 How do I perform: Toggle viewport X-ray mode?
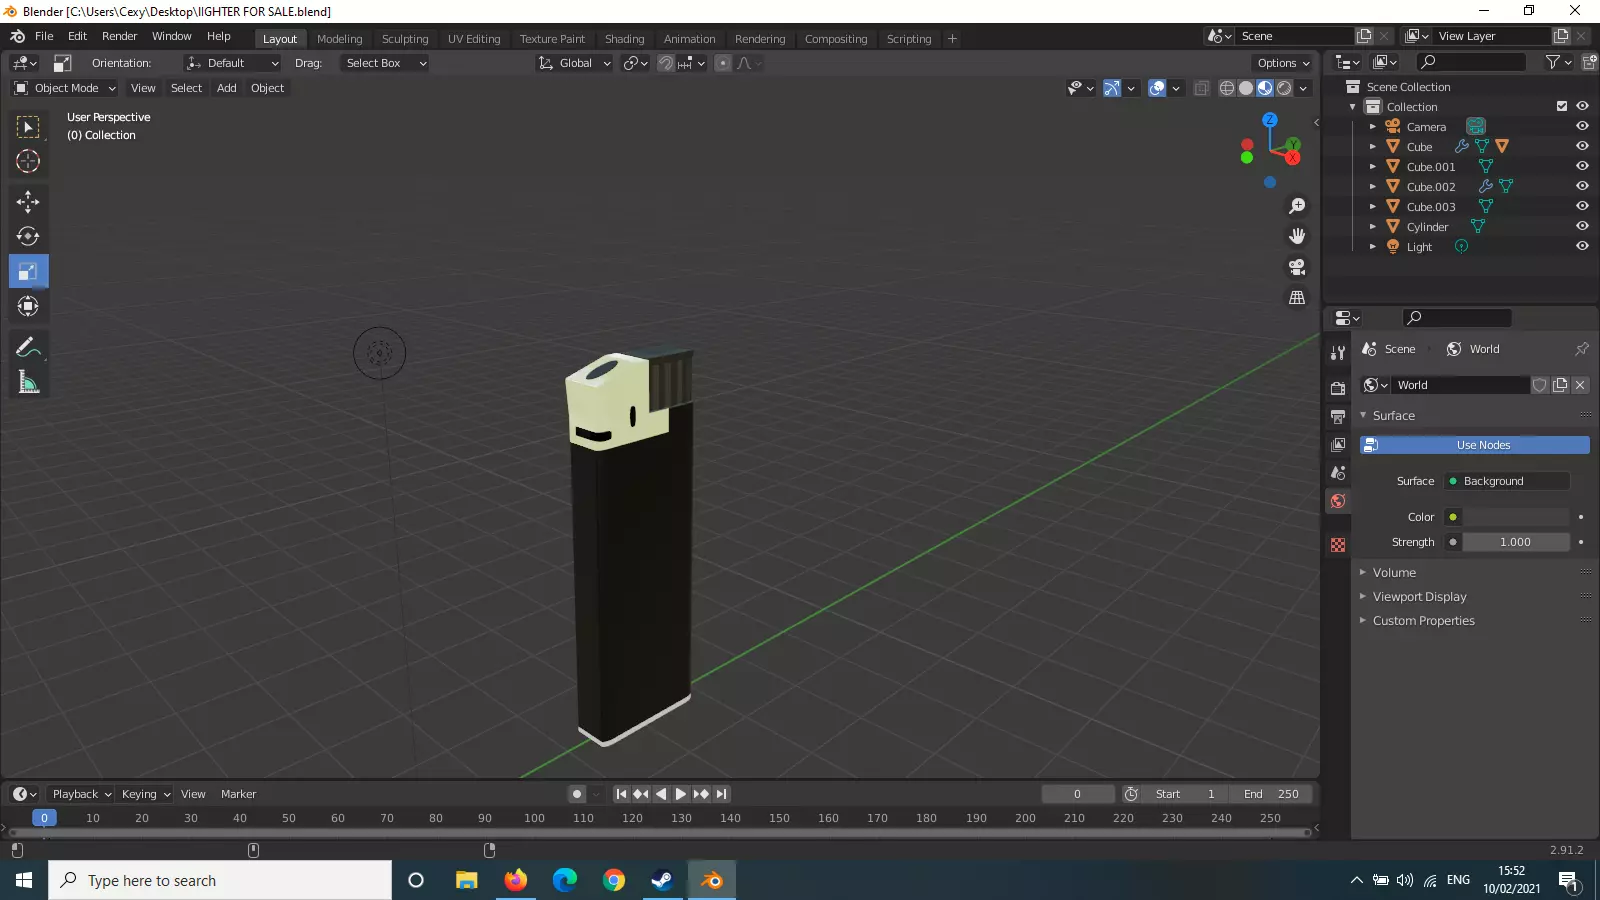pos(1201,88)
